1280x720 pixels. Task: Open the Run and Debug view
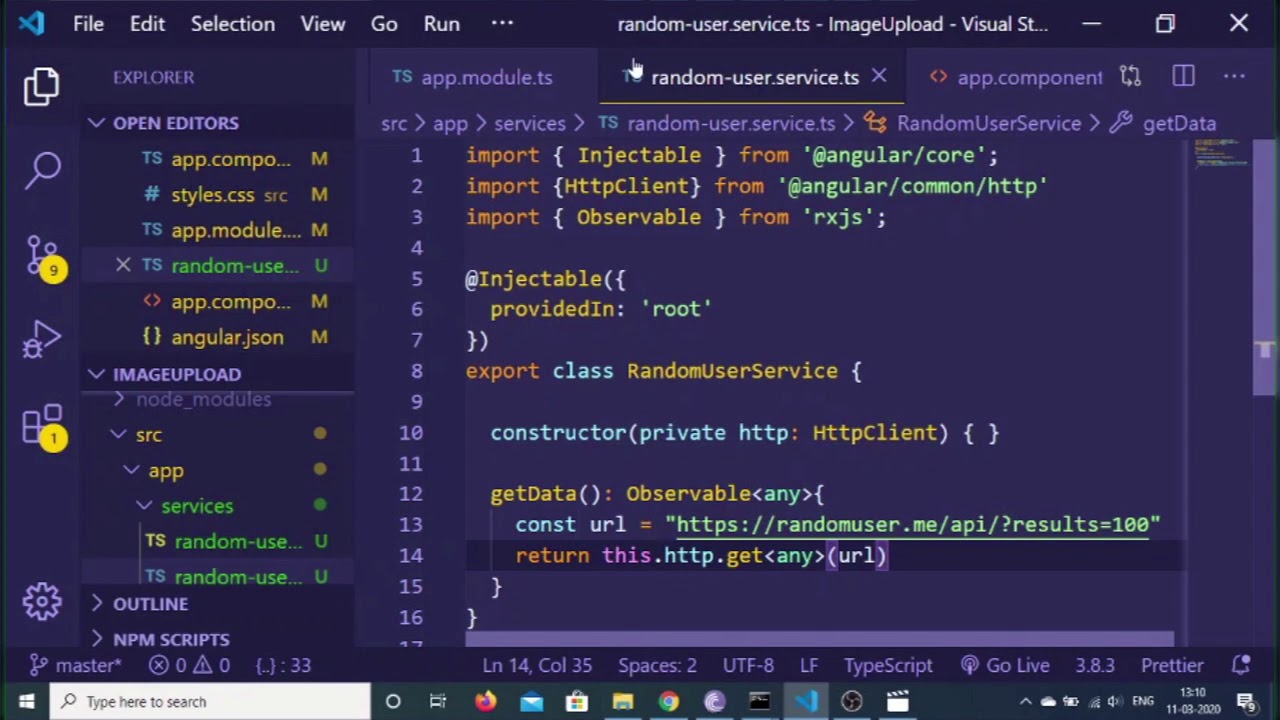(42, 340)
